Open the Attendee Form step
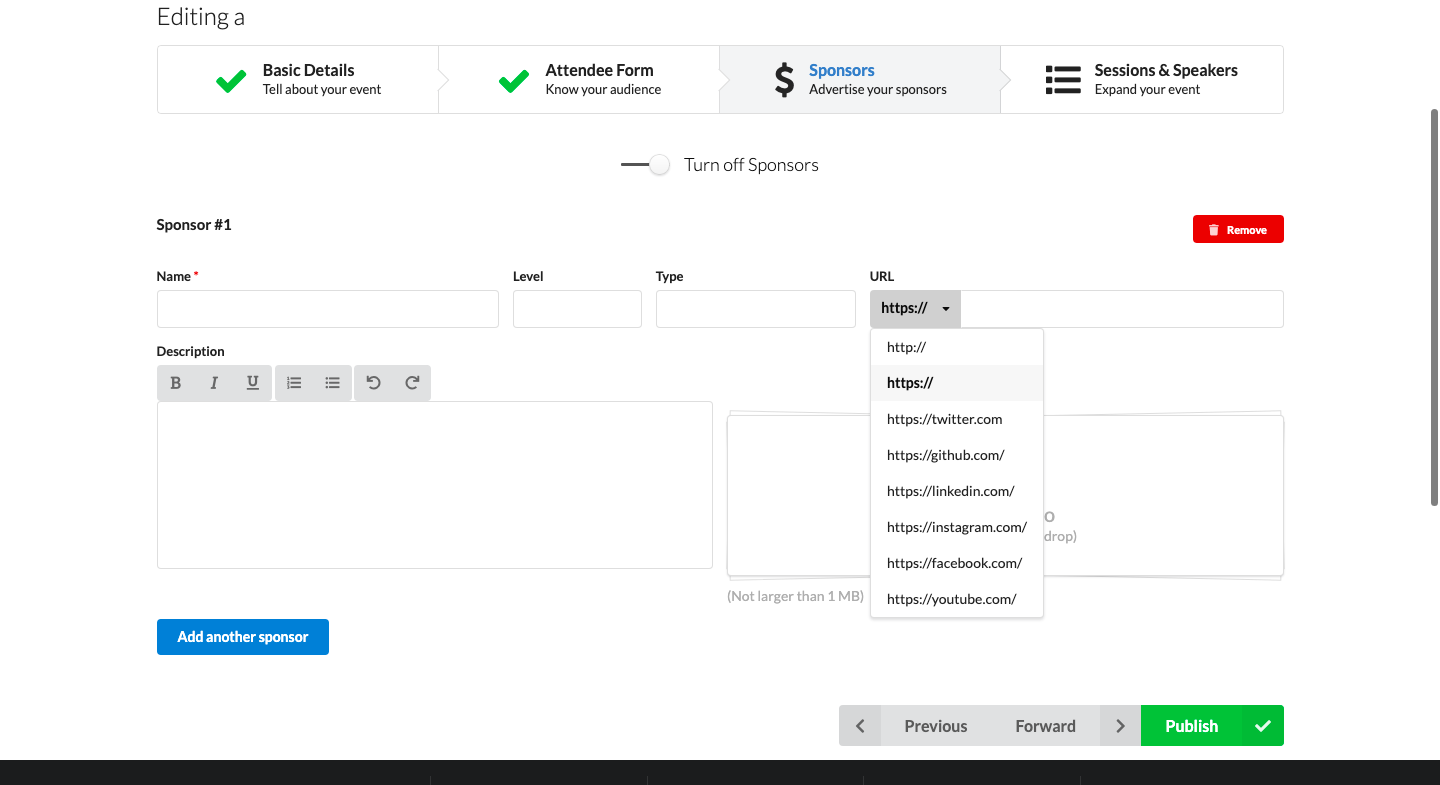The height and width of the screenshot is (785, 1440). coord(579,79)
